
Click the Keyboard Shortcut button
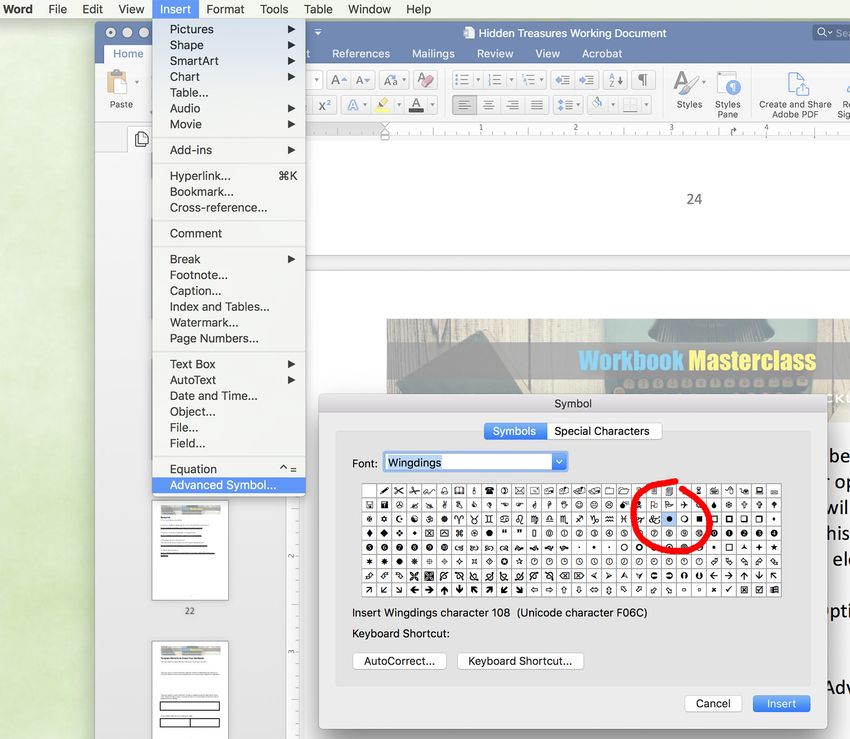point(520,661)
